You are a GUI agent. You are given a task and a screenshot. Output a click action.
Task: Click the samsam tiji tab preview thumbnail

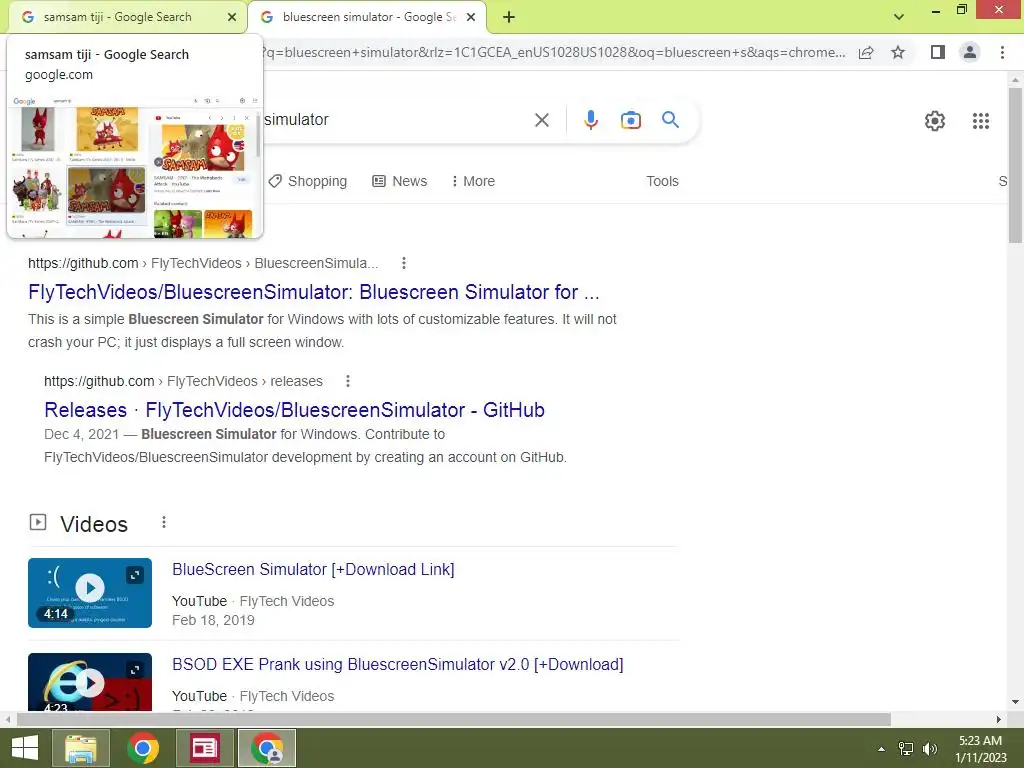[135, 166]
